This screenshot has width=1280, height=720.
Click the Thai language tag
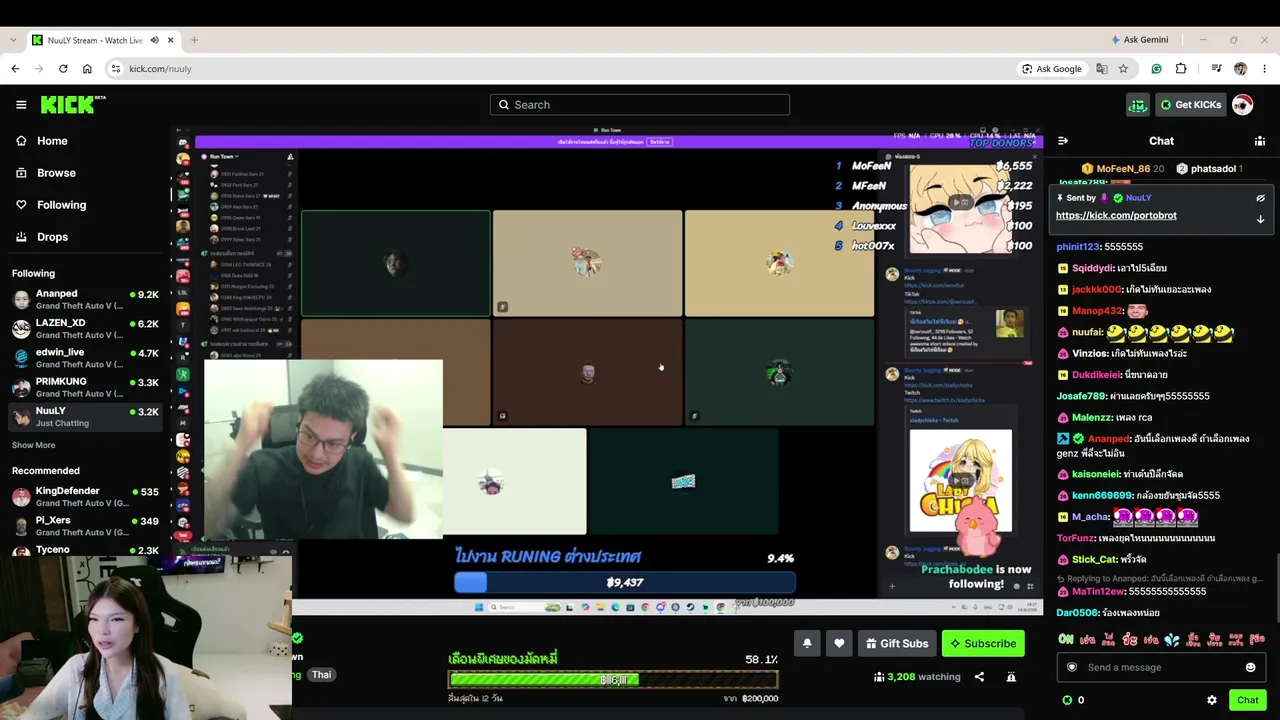(321, 675)
